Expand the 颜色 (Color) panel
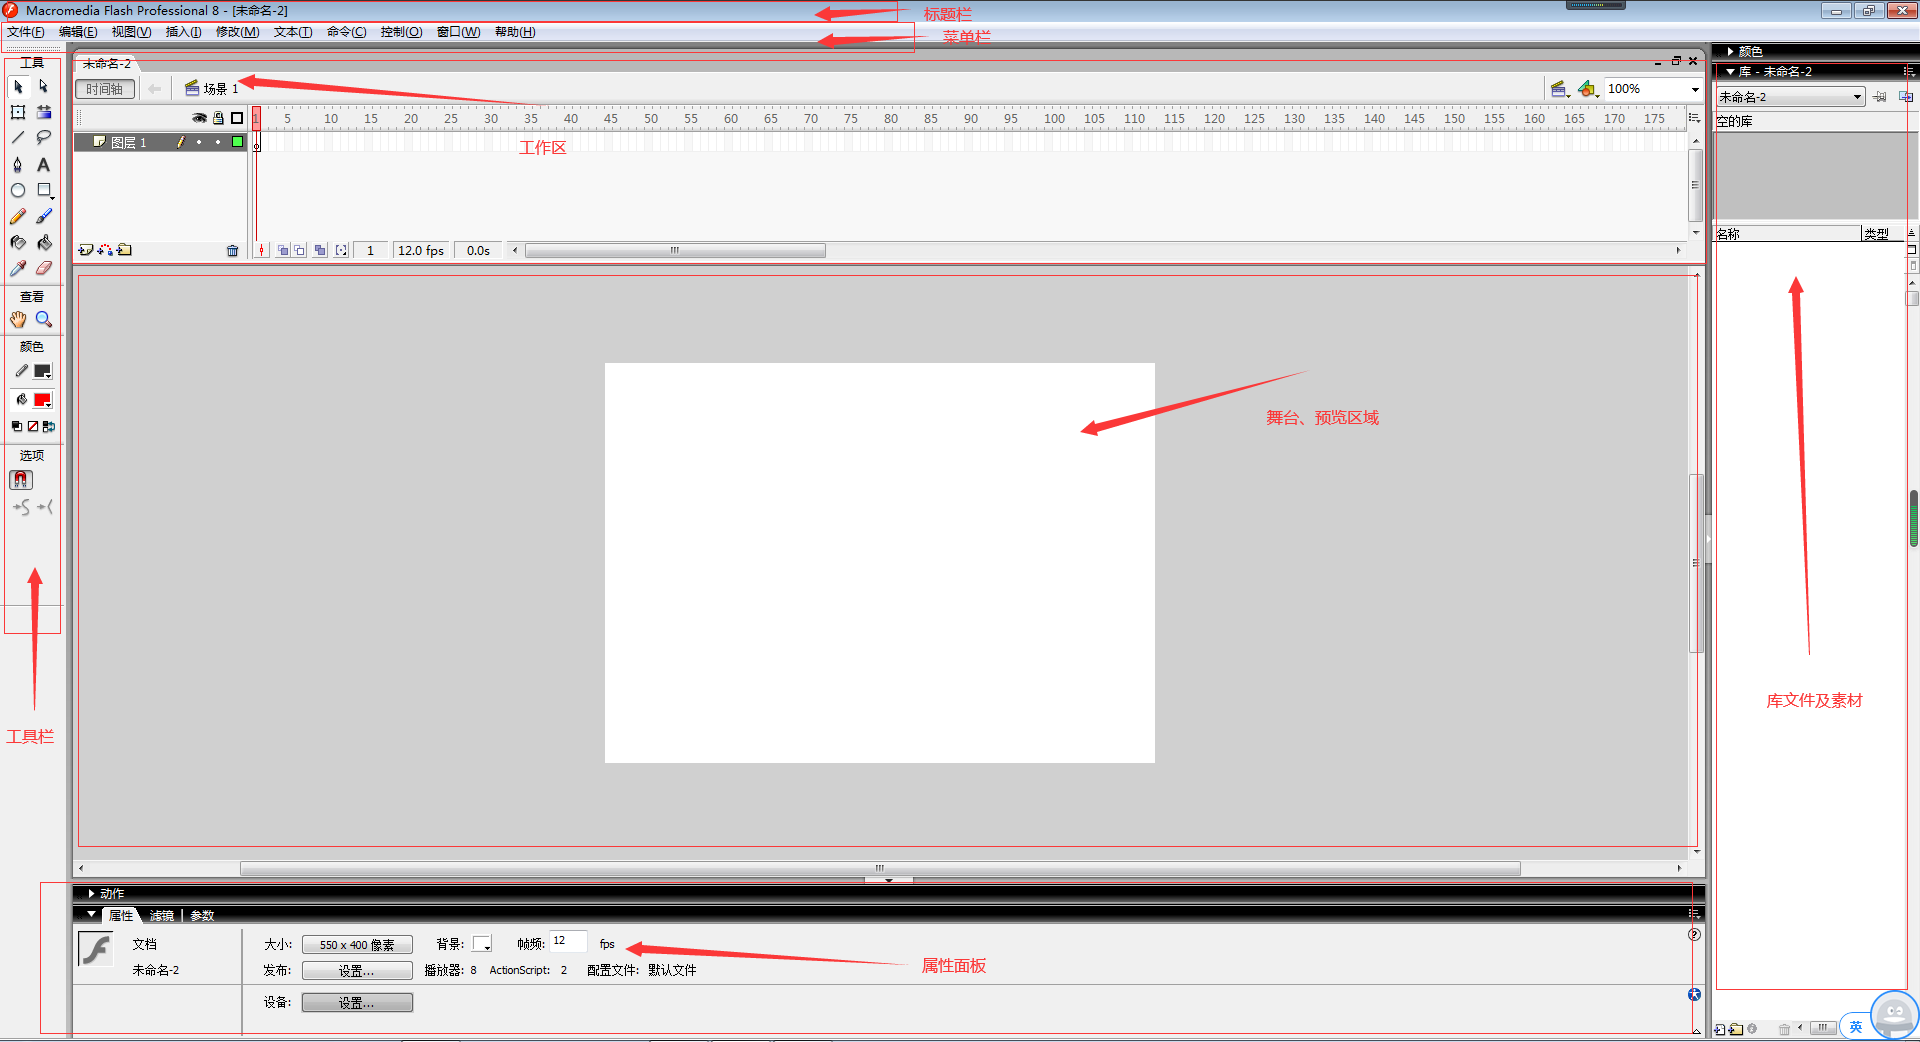The width and height of the screenshot is (1920, 1042). [x=1731, y=51]
